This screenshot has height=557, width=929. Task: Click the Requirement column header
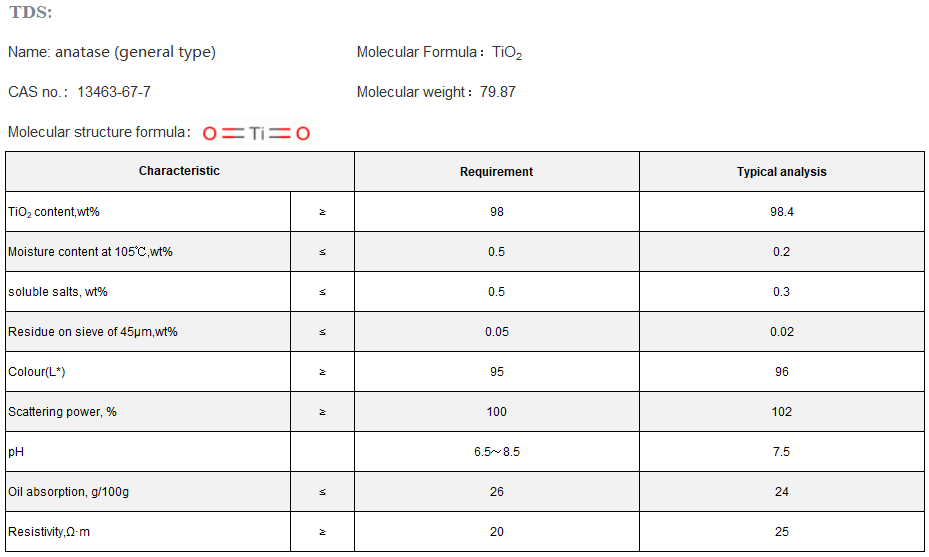[x=496, y=172]
